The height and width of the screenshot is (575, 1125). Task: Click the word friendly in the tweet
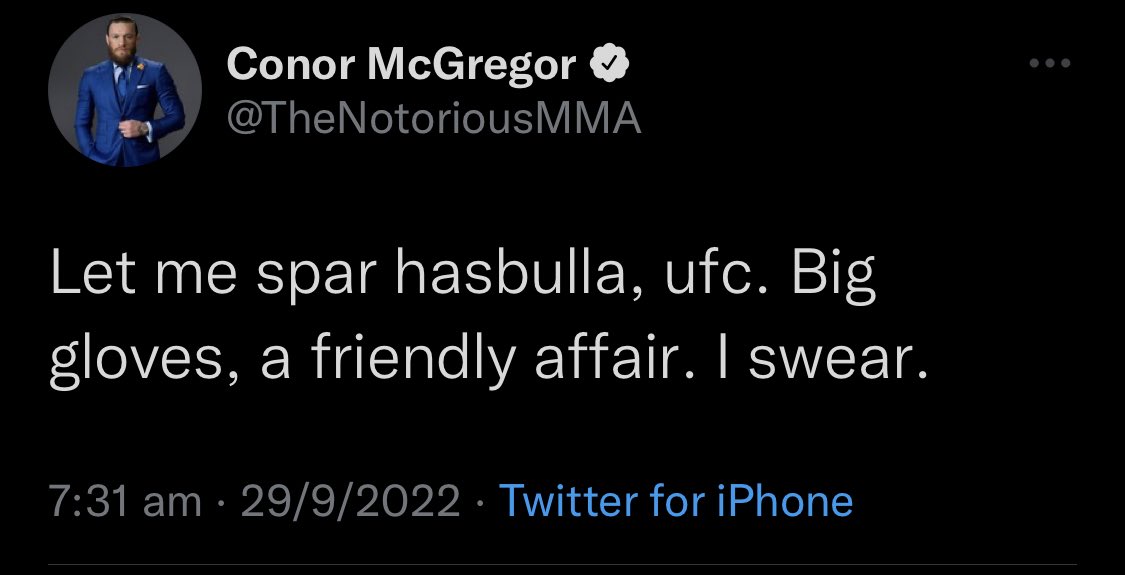pos(413,361)
